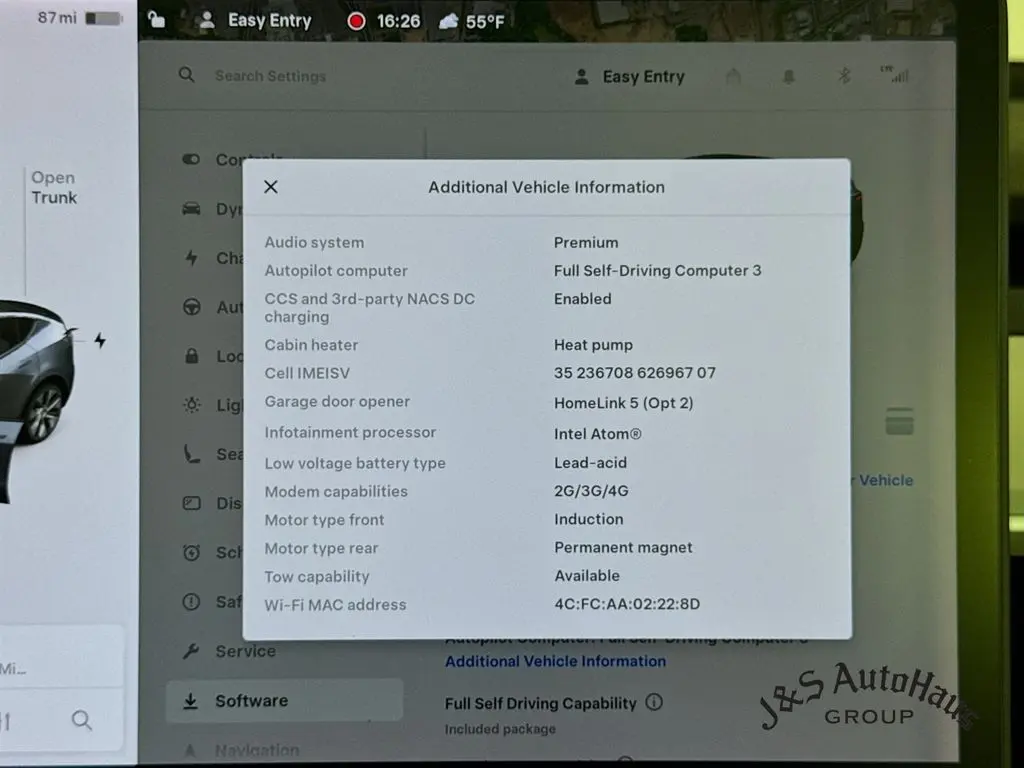The width and height of the screenshot is (1024, 768).
Task: Click the Additional Vehicle Information link
Action: pos(555,661)
